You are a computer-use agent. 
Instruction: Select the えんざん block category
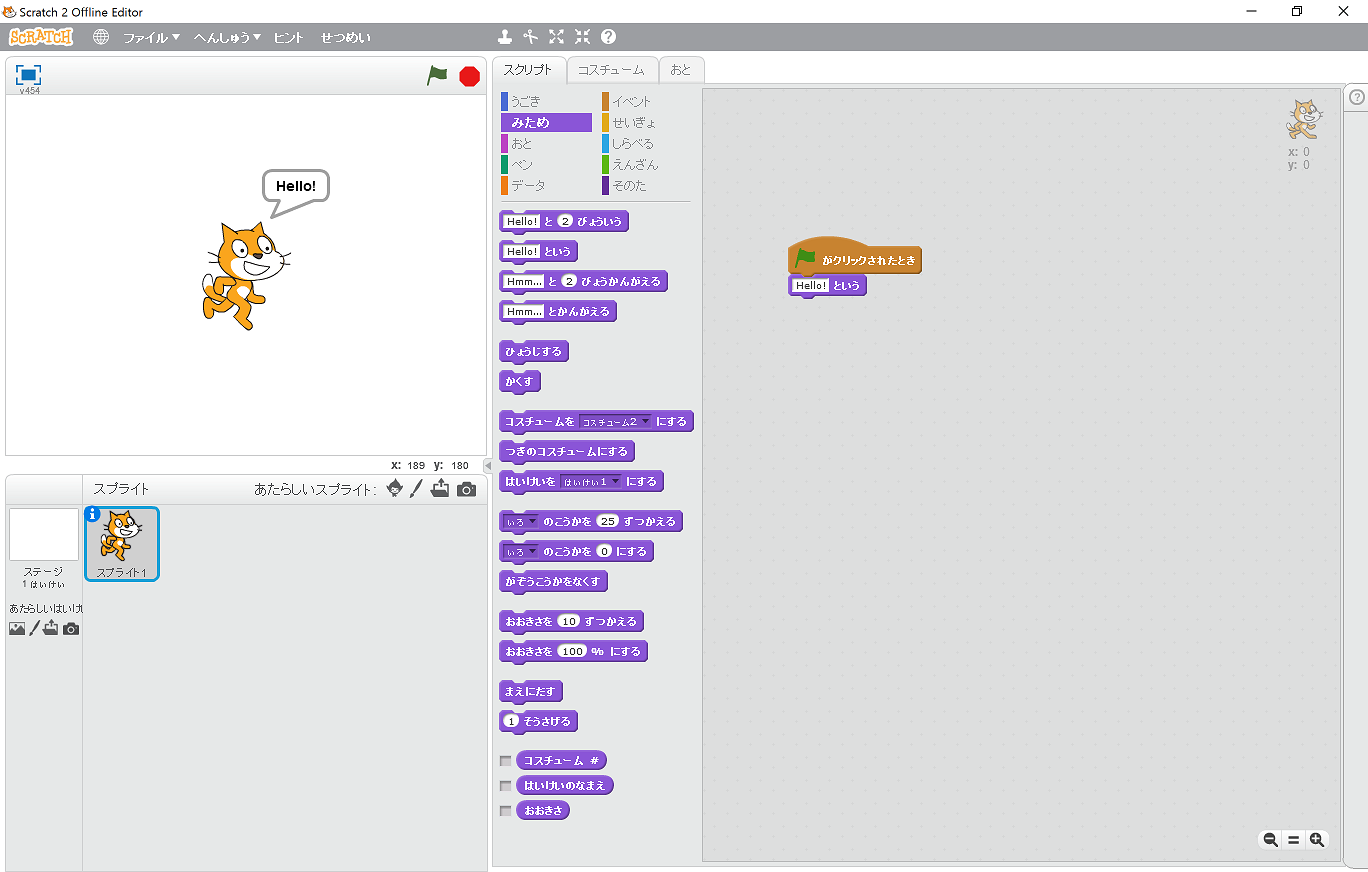coord(647,164)
